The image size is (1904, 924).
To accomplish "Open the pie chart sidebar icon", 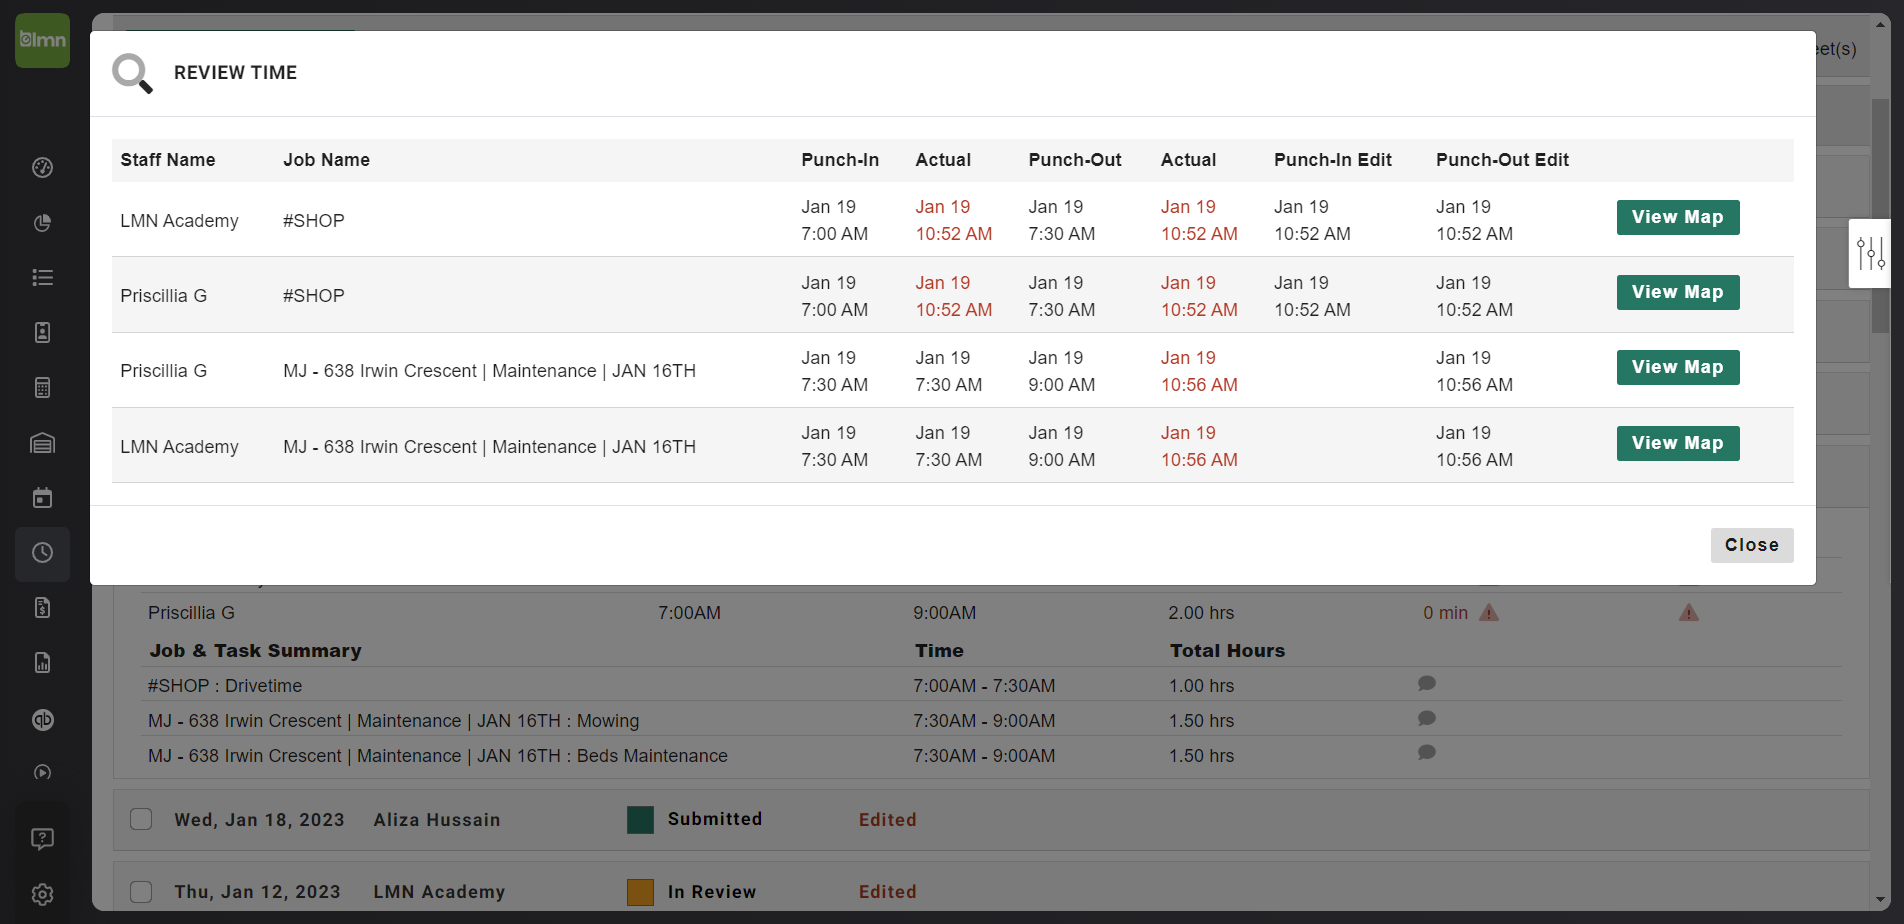I will tap(42, 222).
